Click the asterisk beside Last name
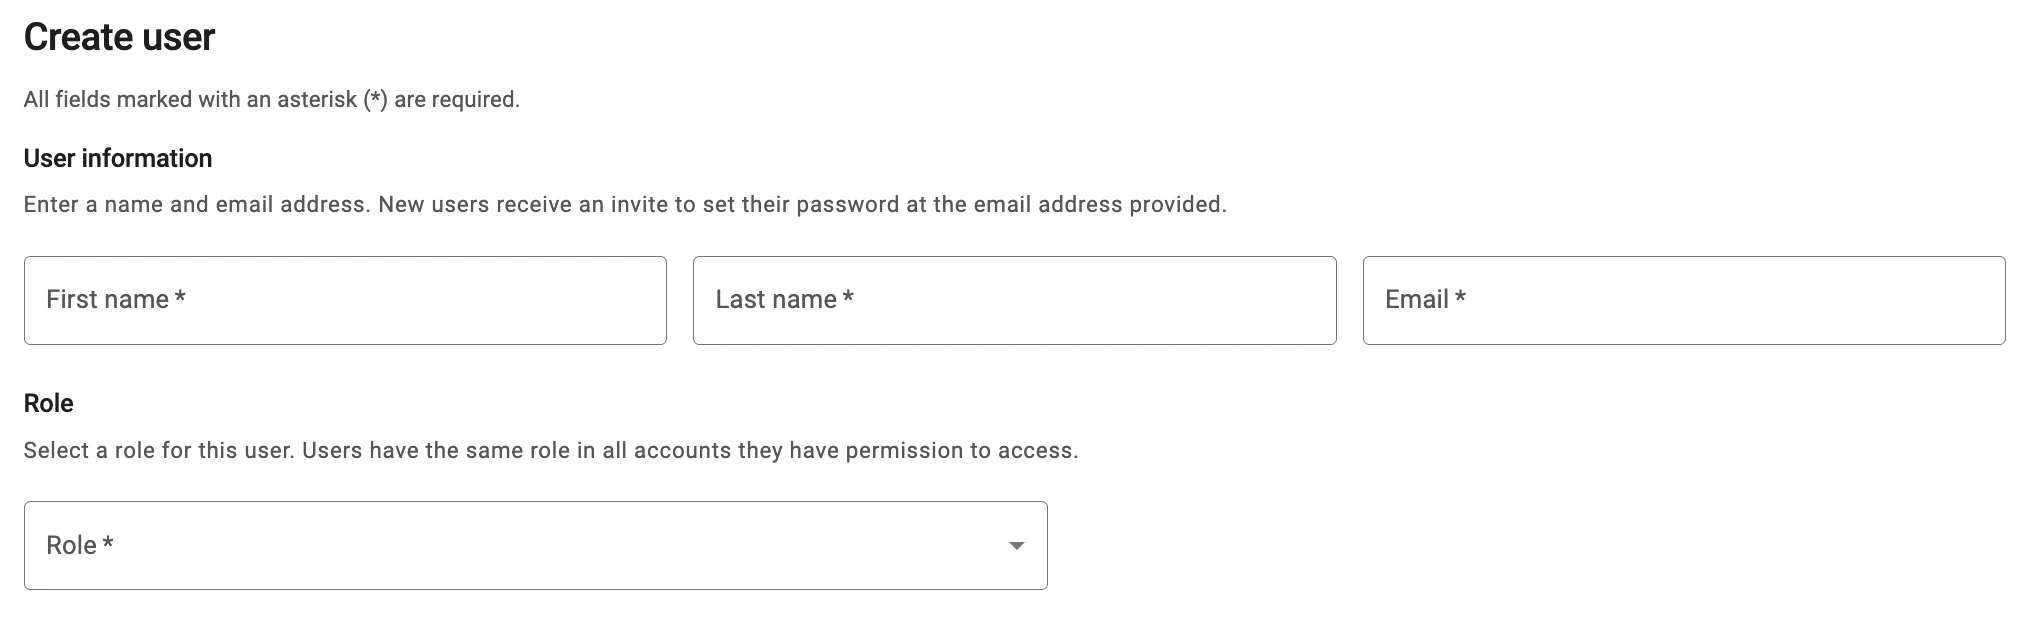The image size is (2024, 622). (x=848, y=298)
